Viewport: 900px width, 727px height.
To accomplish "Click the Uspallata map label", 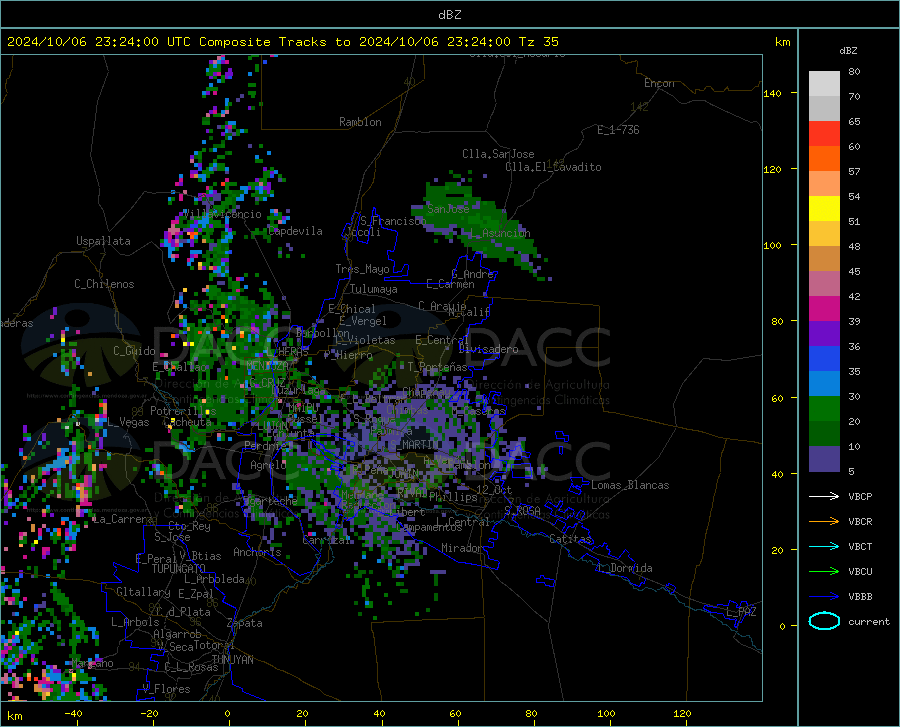I will (x=103, y=241).
